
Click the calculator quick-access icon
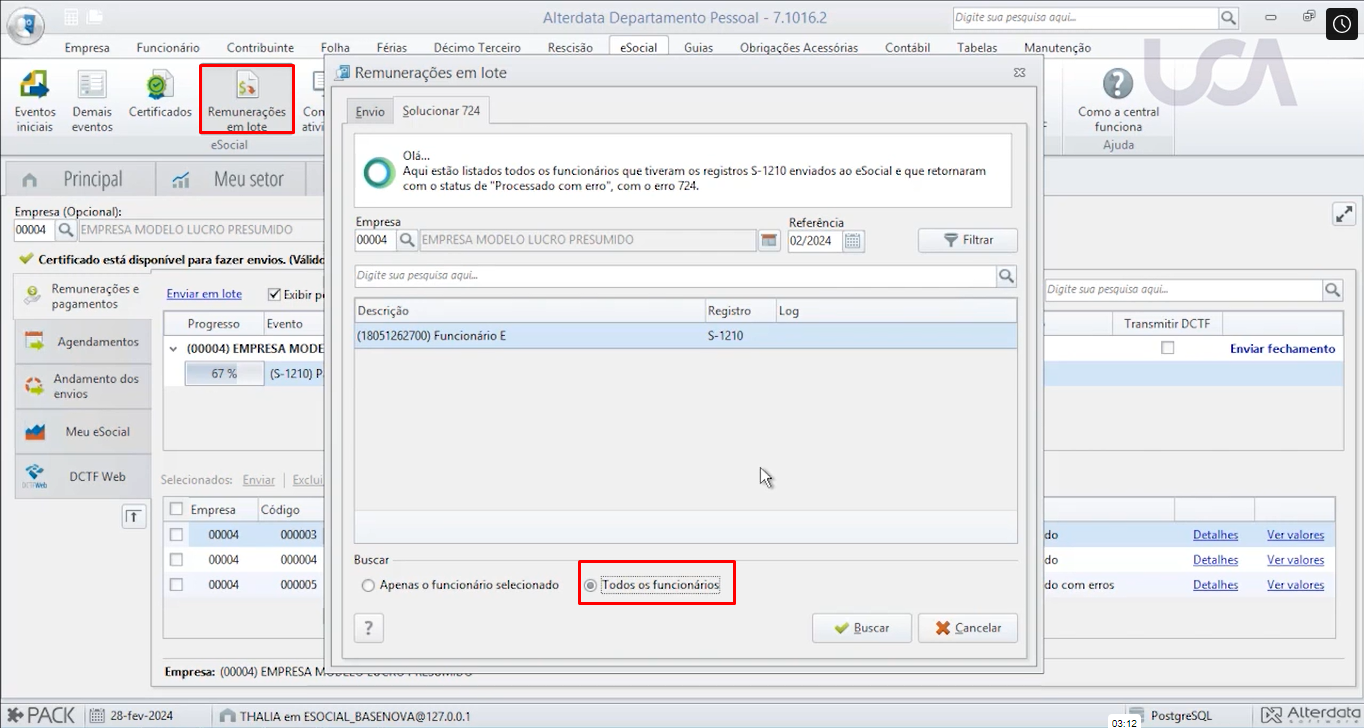click(x=72, y=17)
